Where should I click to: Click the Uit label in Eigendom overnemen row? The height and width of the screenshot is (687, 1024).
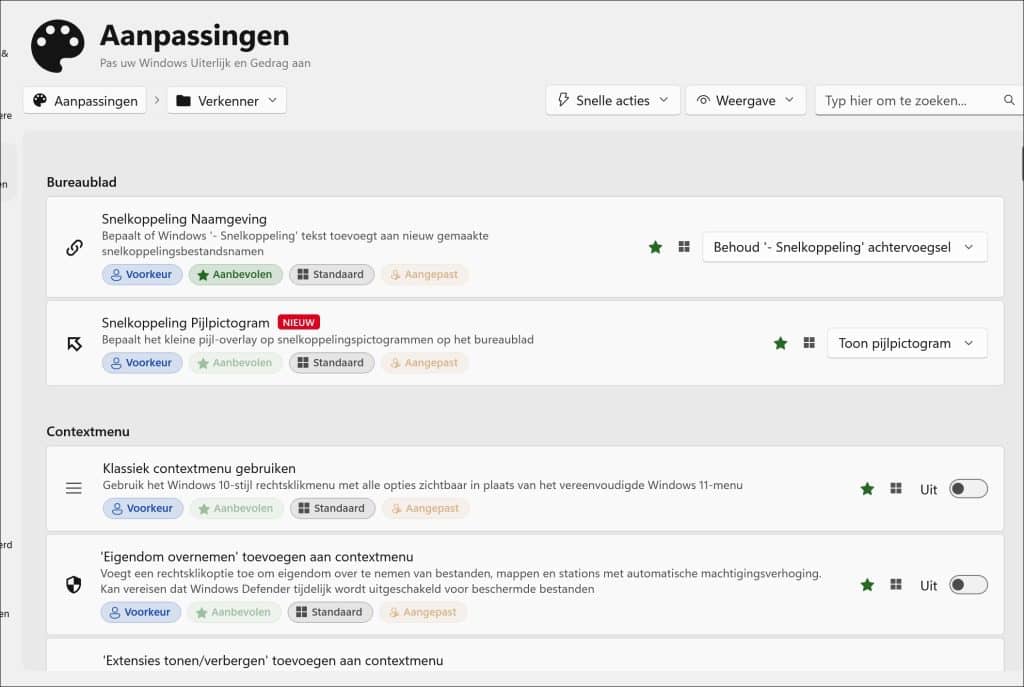pyautogui.click(x=929, y=585)
